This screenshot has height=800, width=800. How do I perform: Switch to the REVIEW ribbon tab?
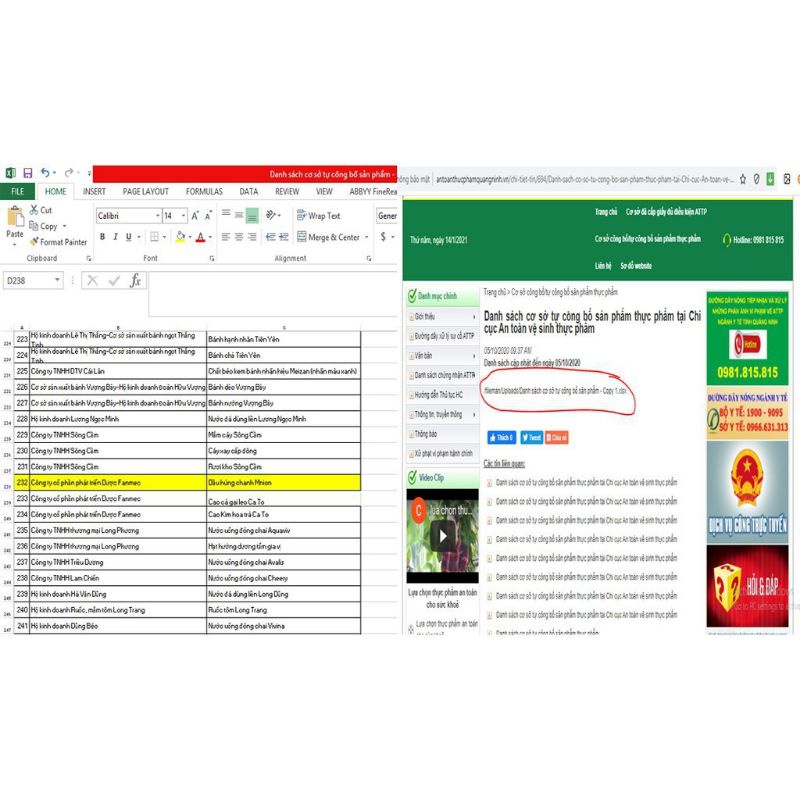pos(287,191)
